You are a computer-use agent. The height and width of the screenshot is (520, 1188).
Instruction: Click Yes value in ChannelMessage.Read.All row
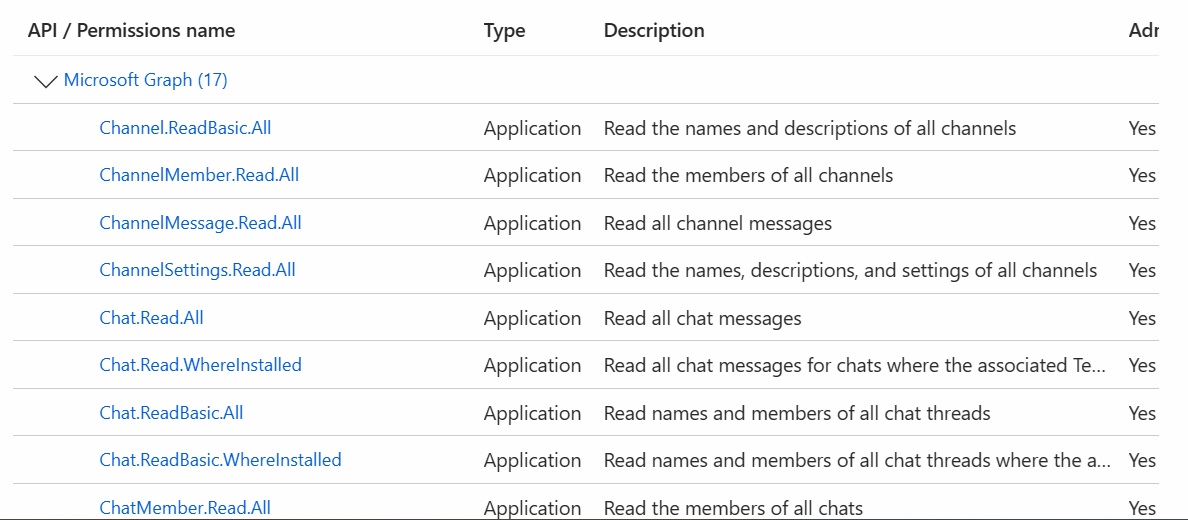point(1142,223)
